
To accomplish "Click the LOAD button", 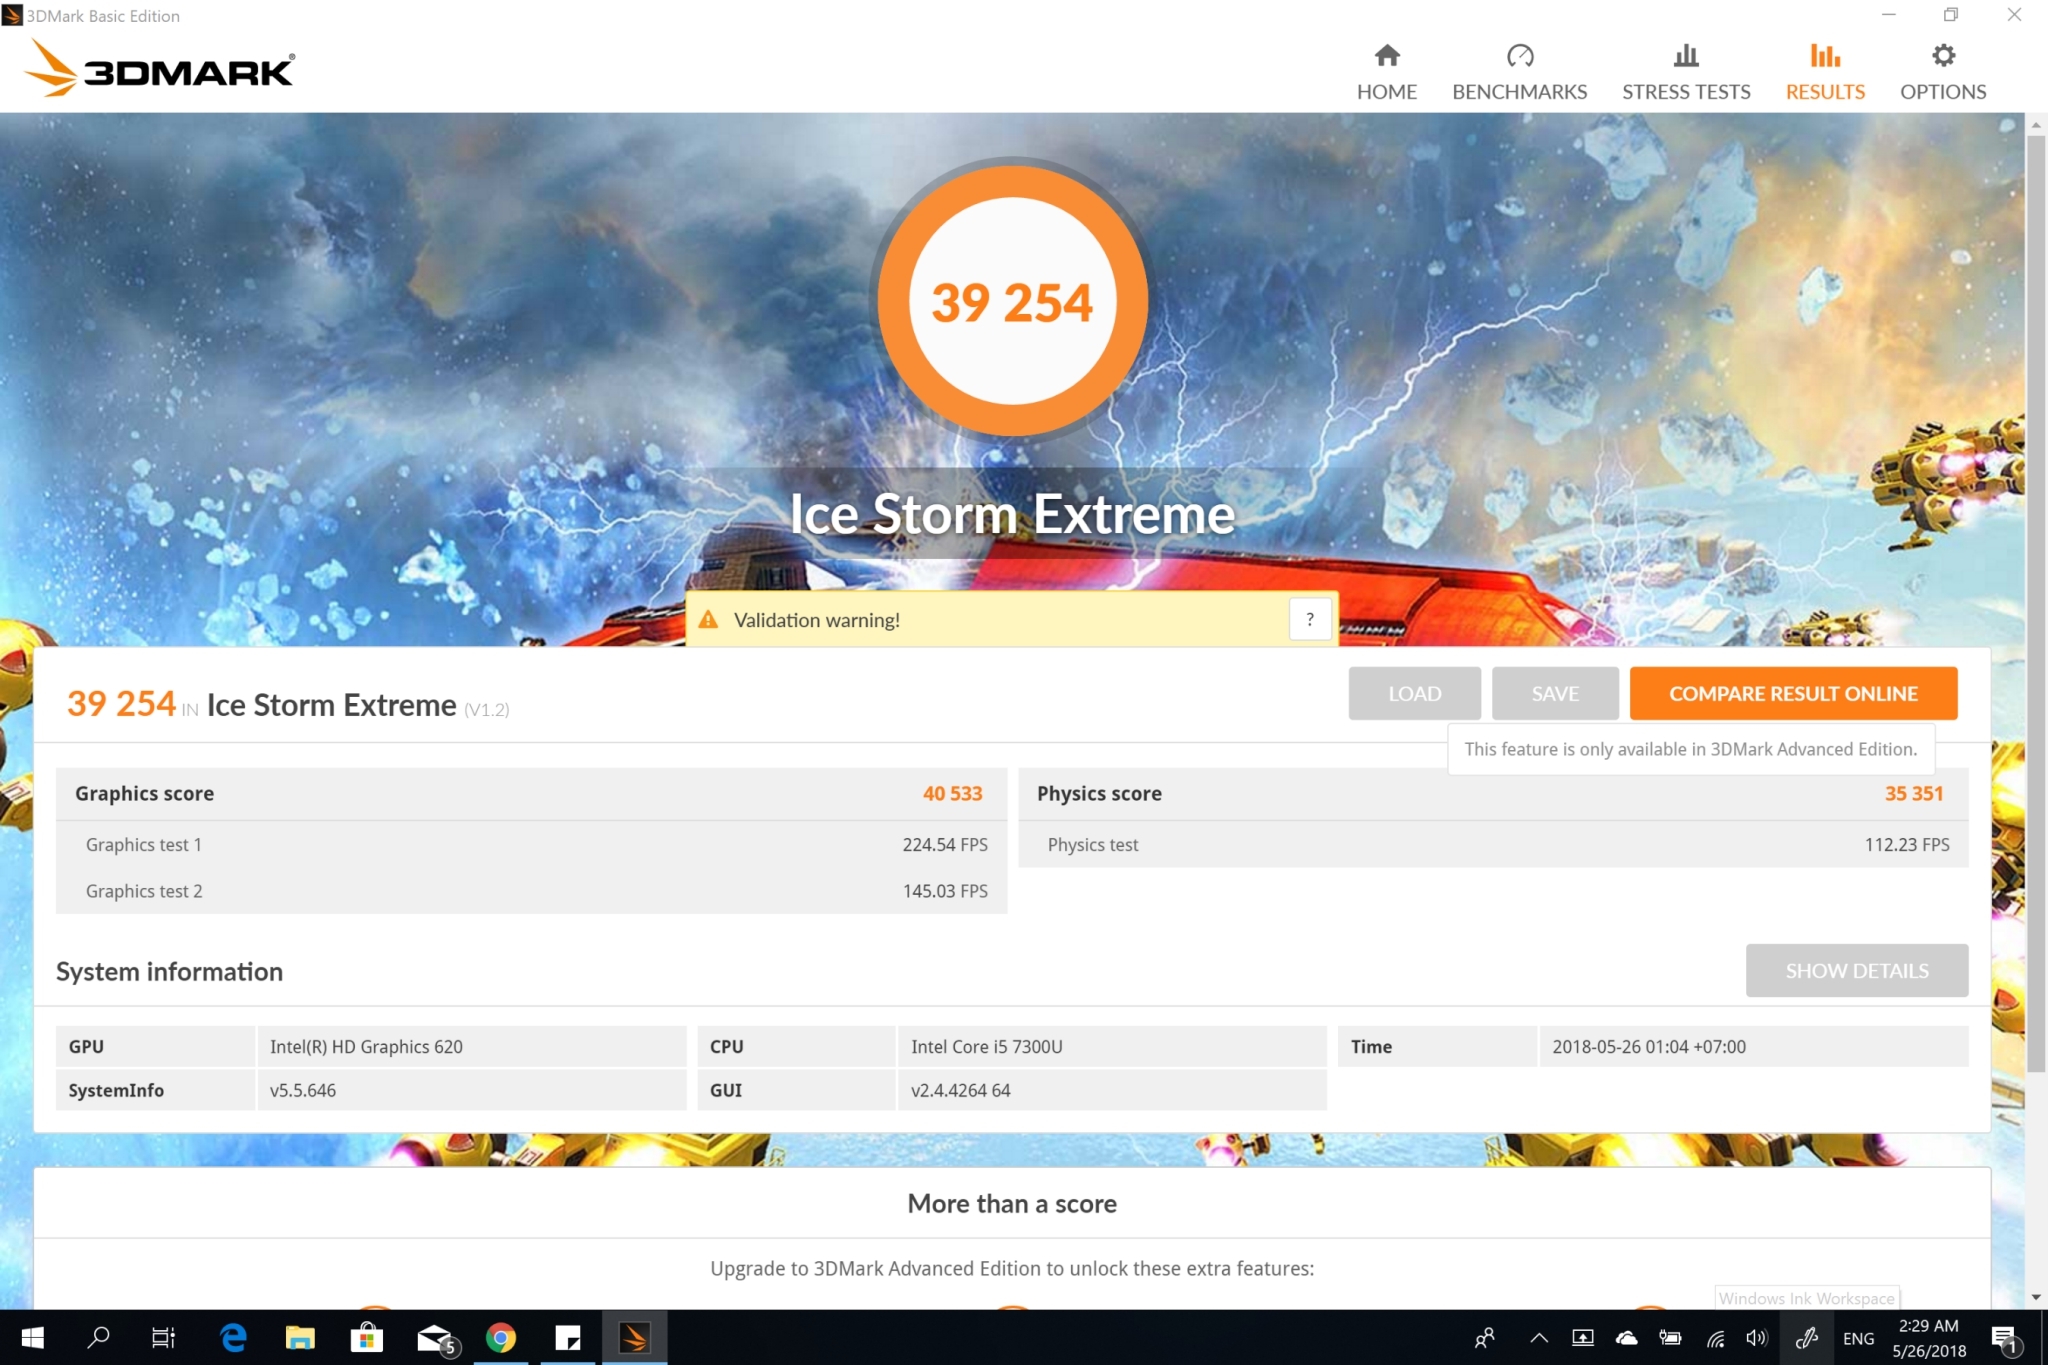I will (1414, 694).
